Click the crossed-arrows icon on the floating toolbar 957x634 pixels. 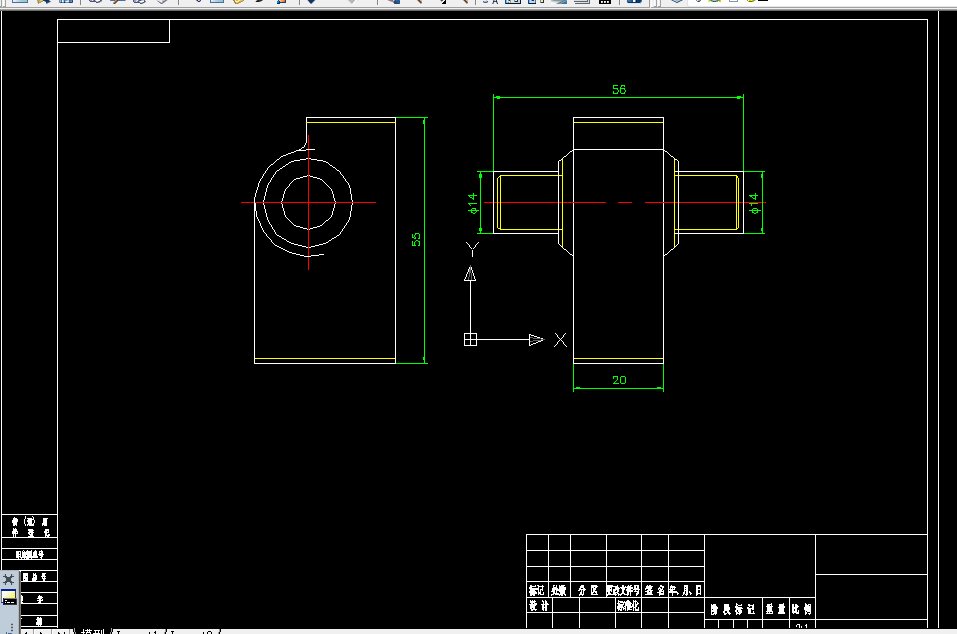[9, 579]
